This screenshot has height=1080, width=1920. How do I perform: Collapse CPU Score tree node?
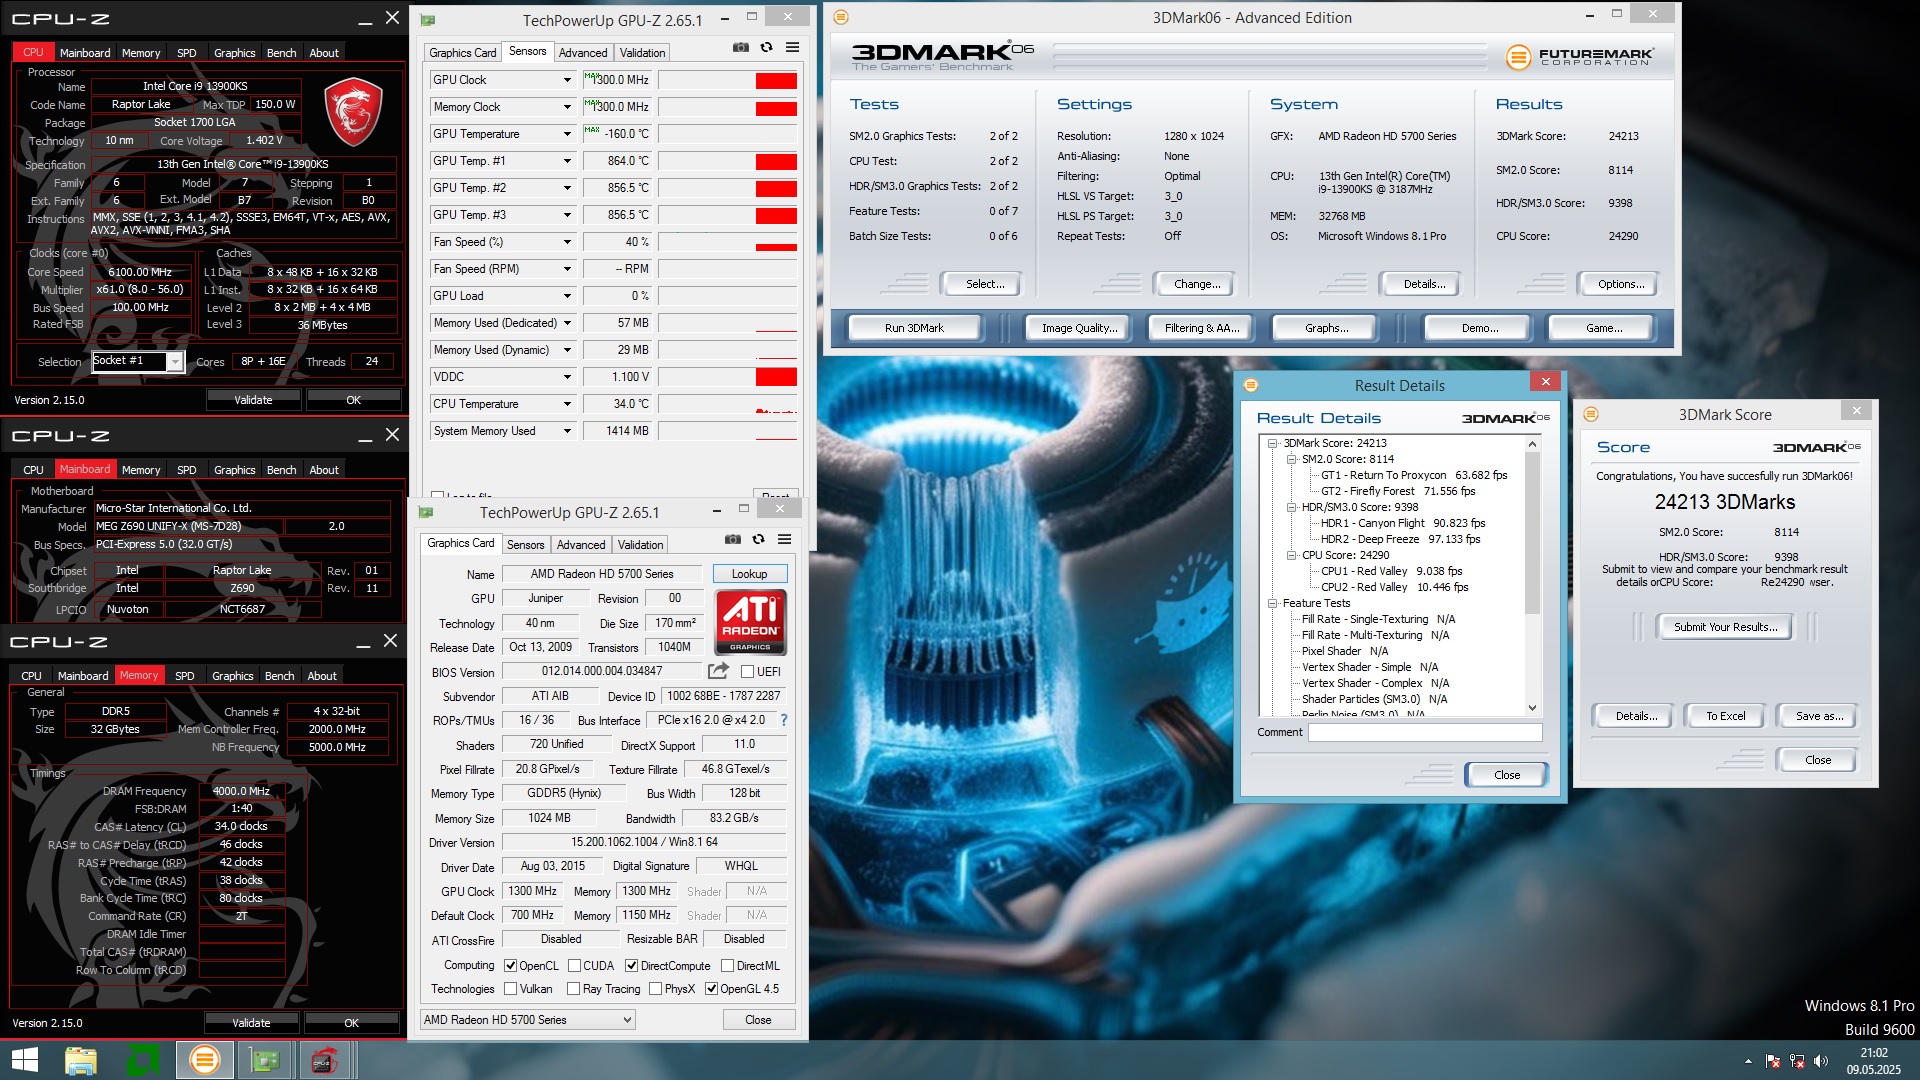pyautogui.click(x=1292, y=555)
